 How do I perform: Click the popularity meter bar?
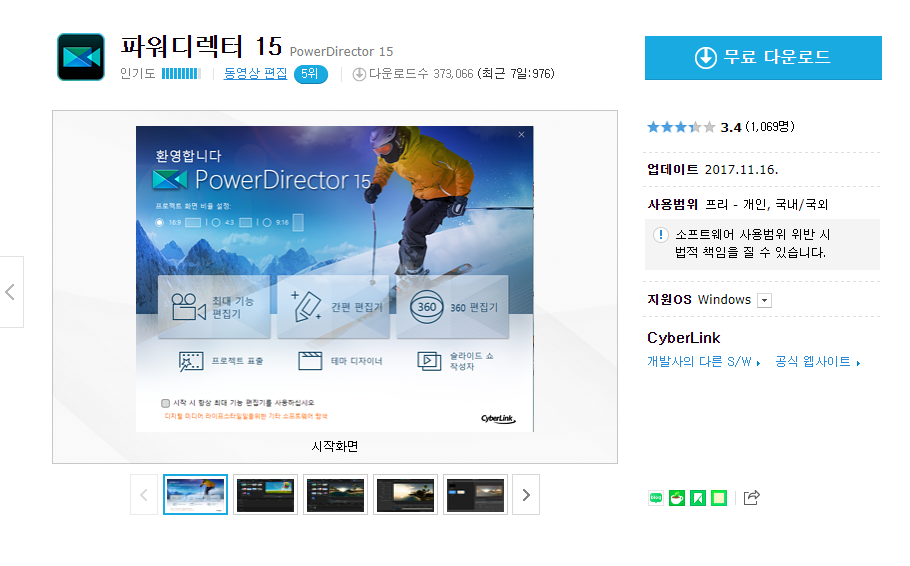181,74
